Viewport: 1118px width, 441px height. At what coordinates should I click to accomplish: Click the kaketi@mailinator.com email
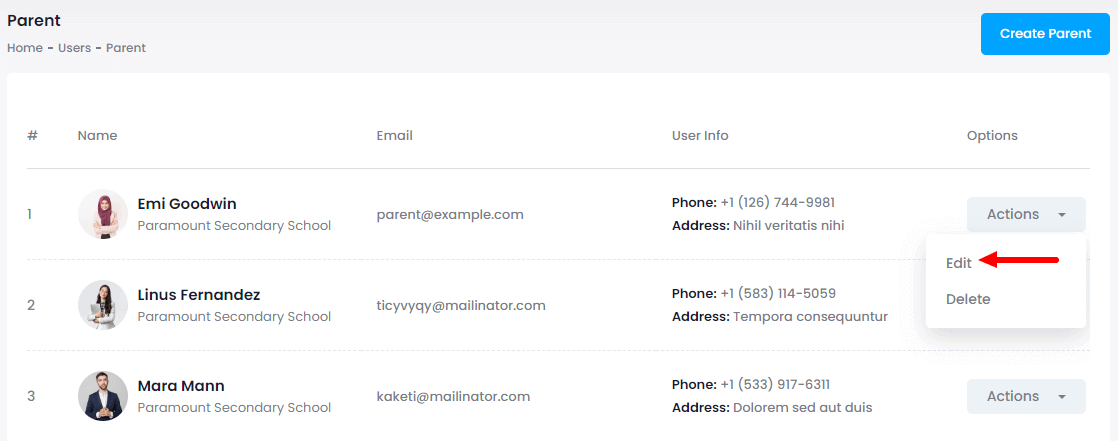point(453,396)
